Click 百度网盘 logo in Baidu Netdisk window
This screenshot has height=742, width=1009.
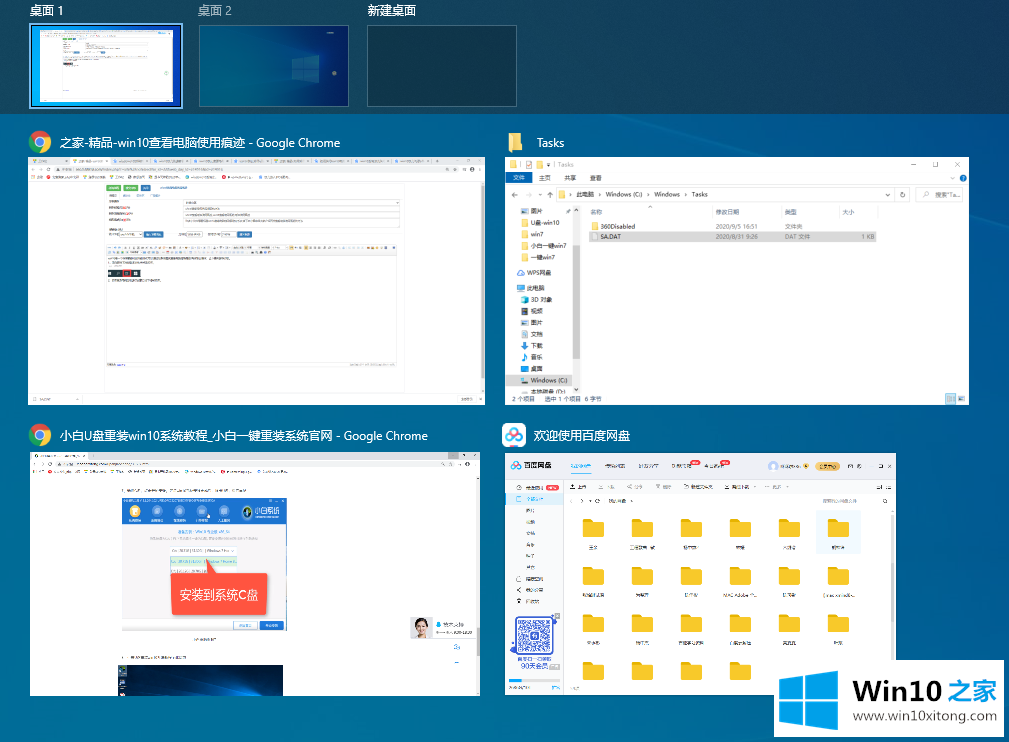pos(531,465)
